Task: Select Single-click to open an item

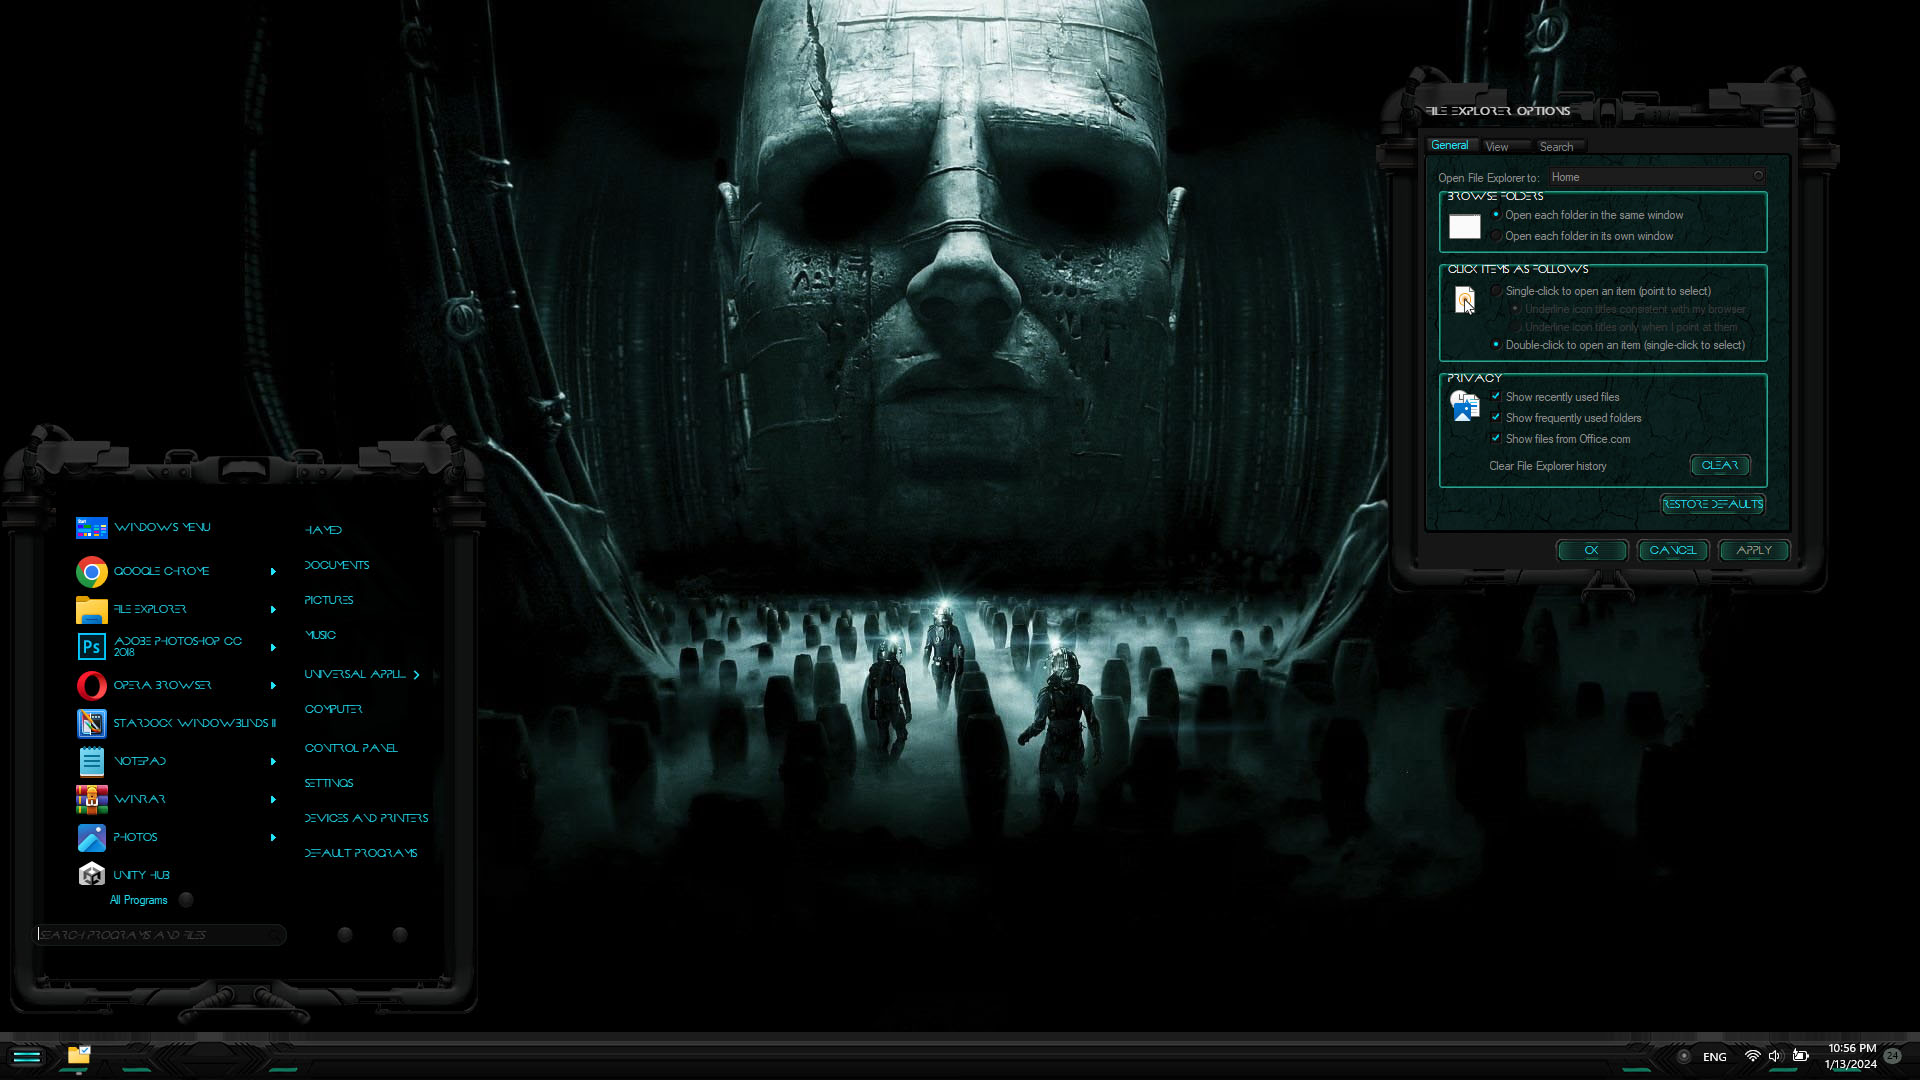Action: click(1496, 291)
